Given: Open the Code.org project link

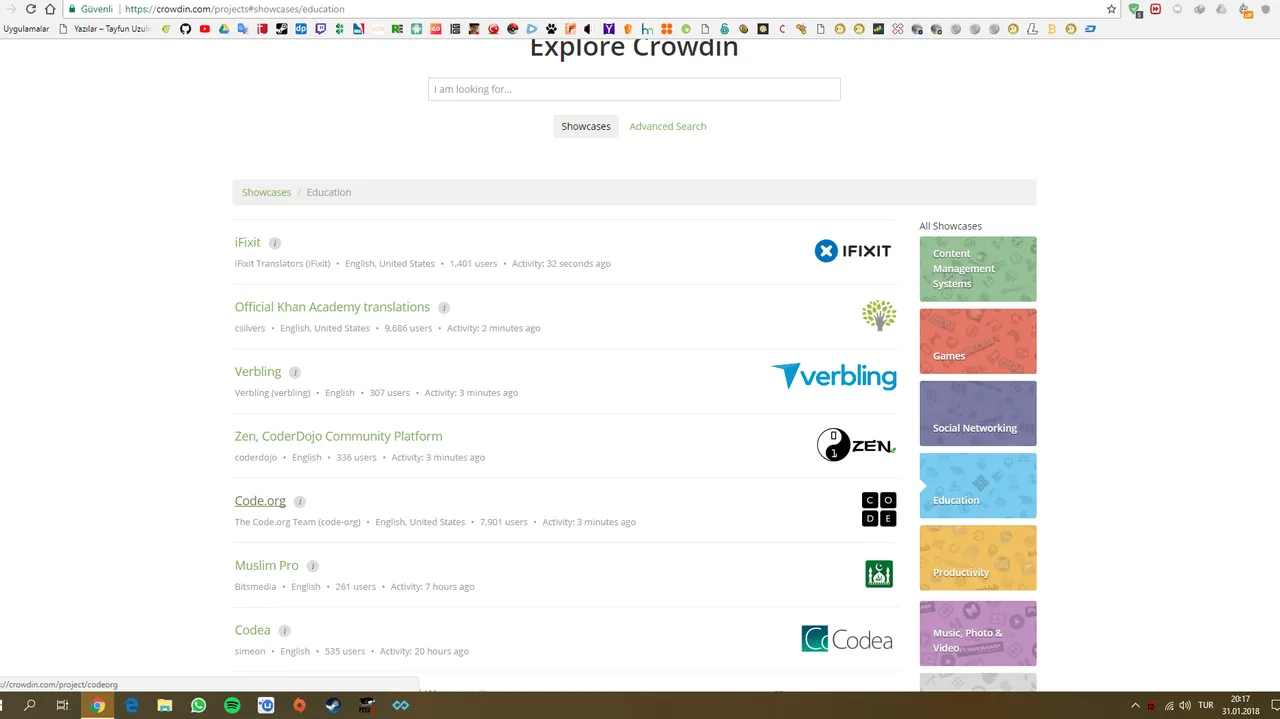Looking at the screenshot, I should (x=260, y=501).
